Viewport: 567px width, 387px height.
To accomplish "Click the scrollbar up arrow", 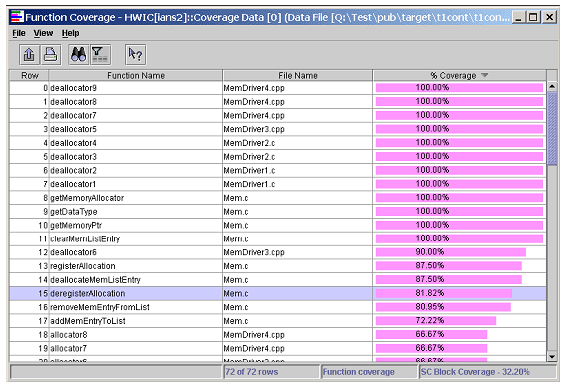I will click(552, 86).
